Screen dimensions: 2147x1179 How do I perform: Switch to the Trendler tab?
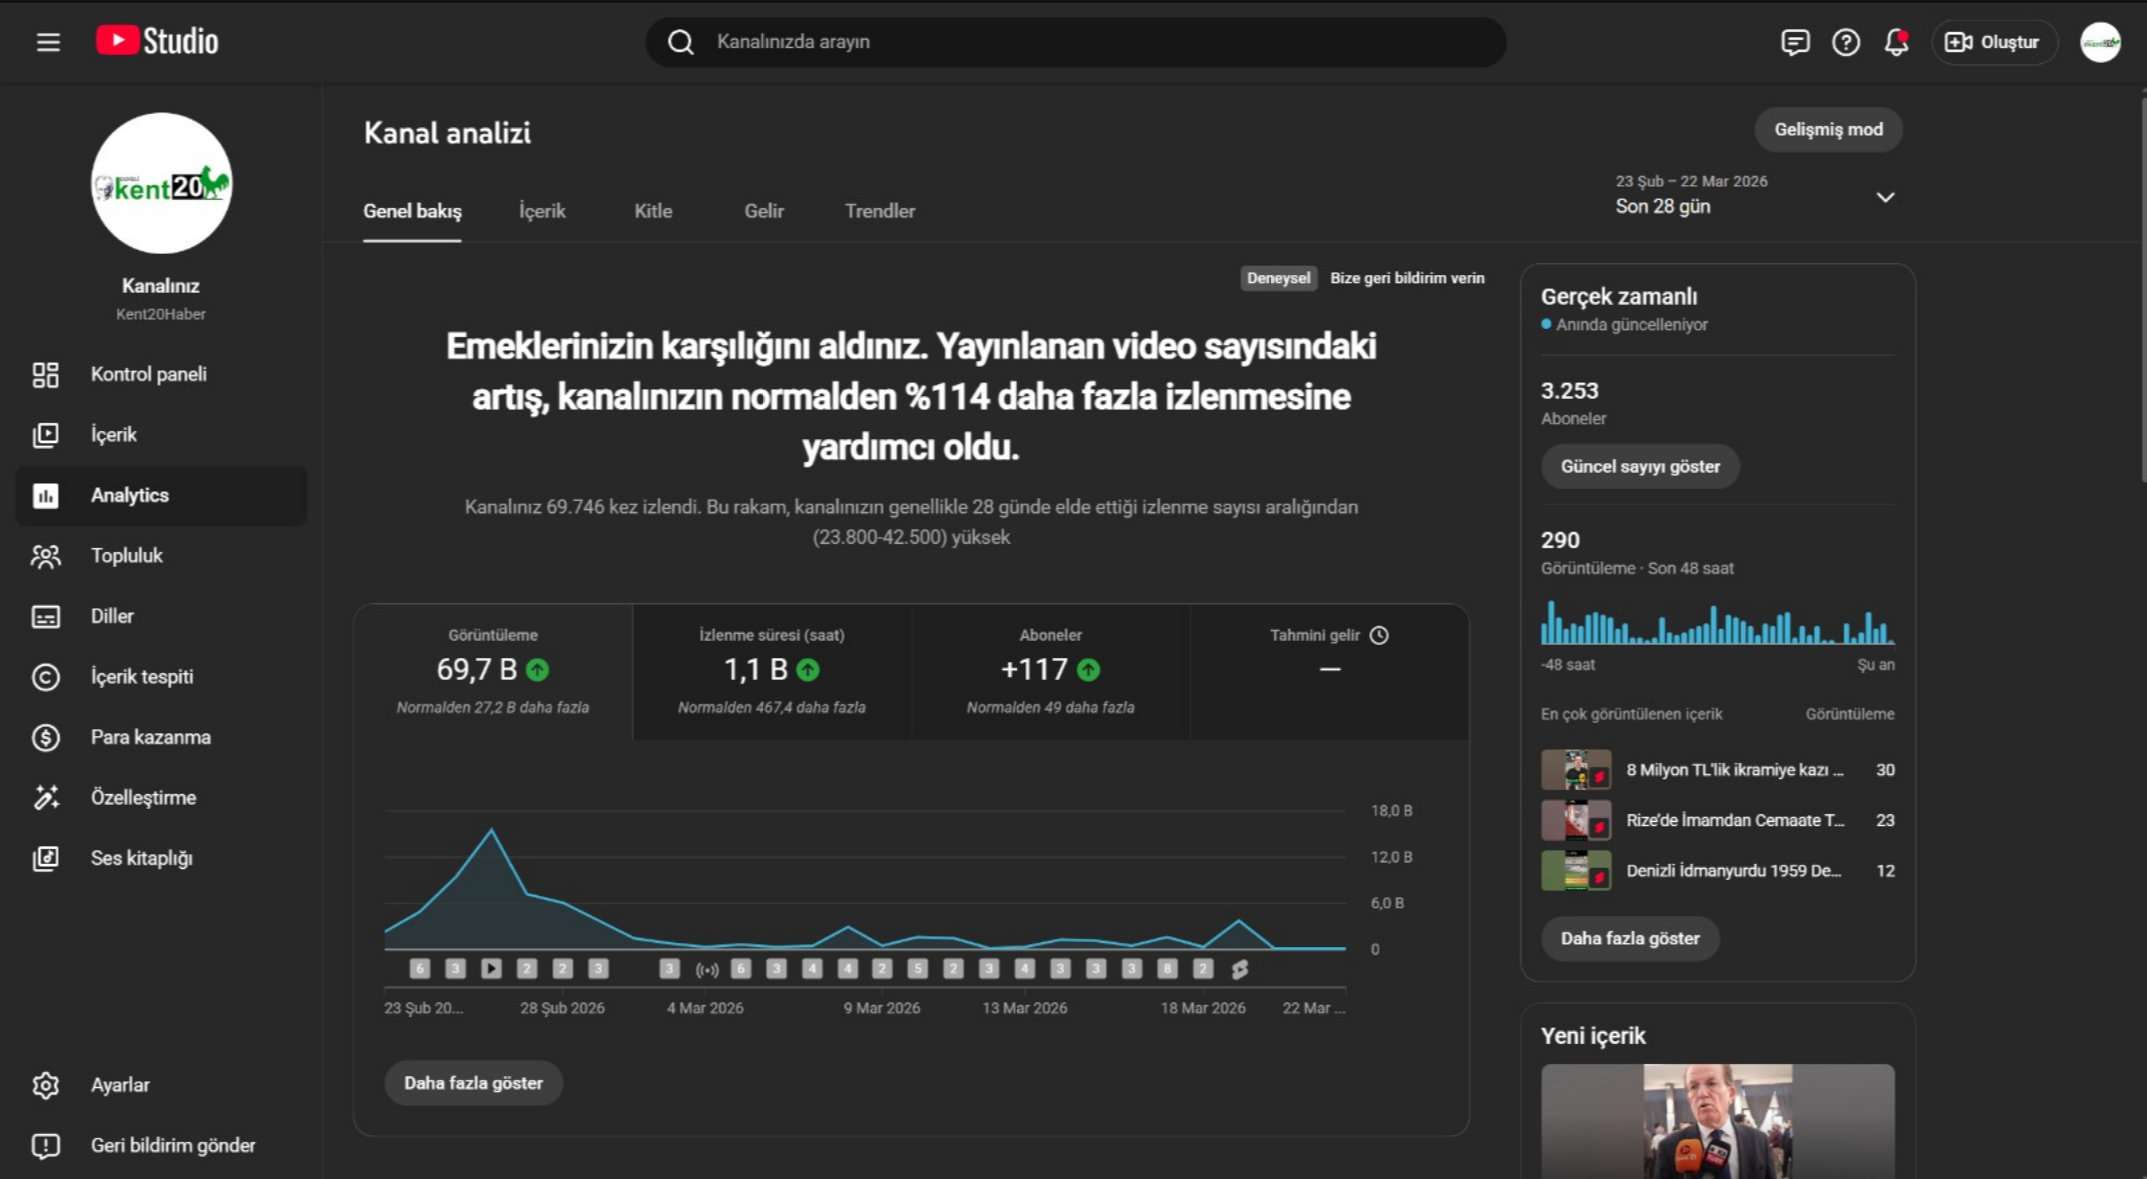879,211
